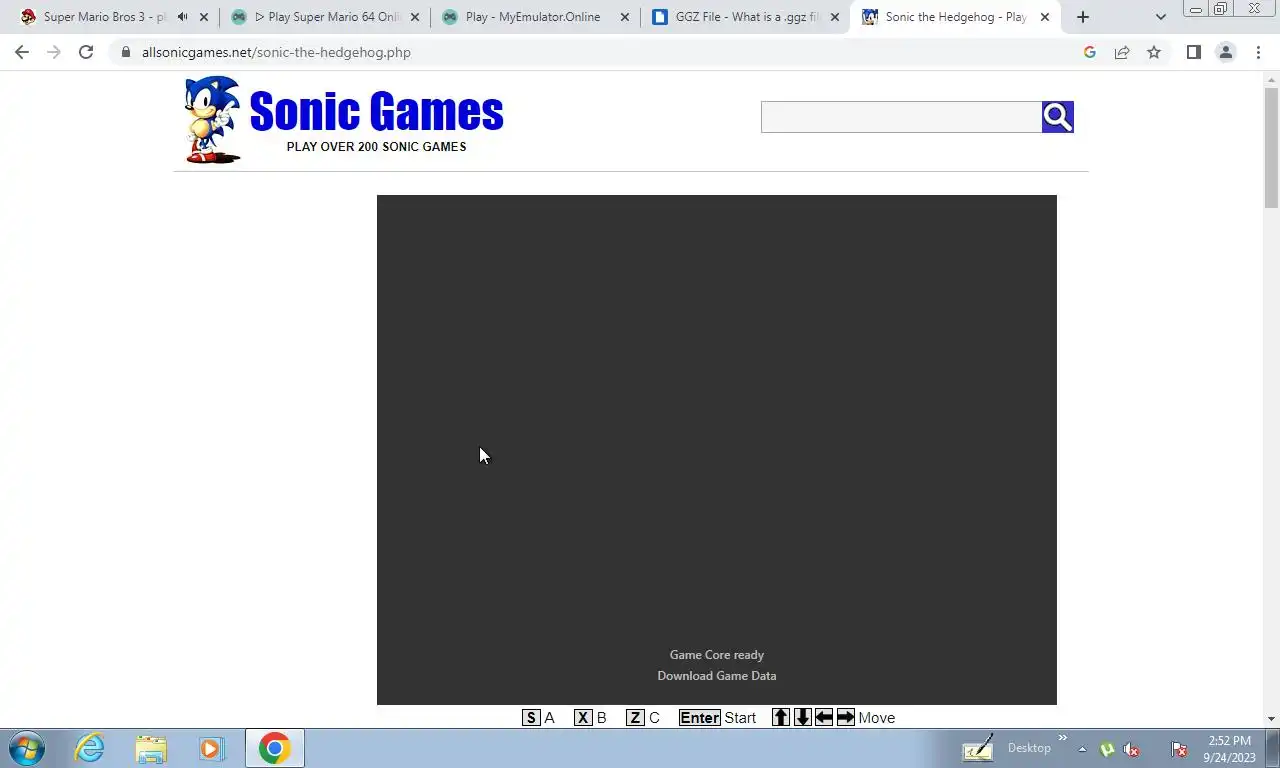Switch to the Super Mario Bros 3 tab
Screen dimensions: 1280x768
[x=104, y=17]
